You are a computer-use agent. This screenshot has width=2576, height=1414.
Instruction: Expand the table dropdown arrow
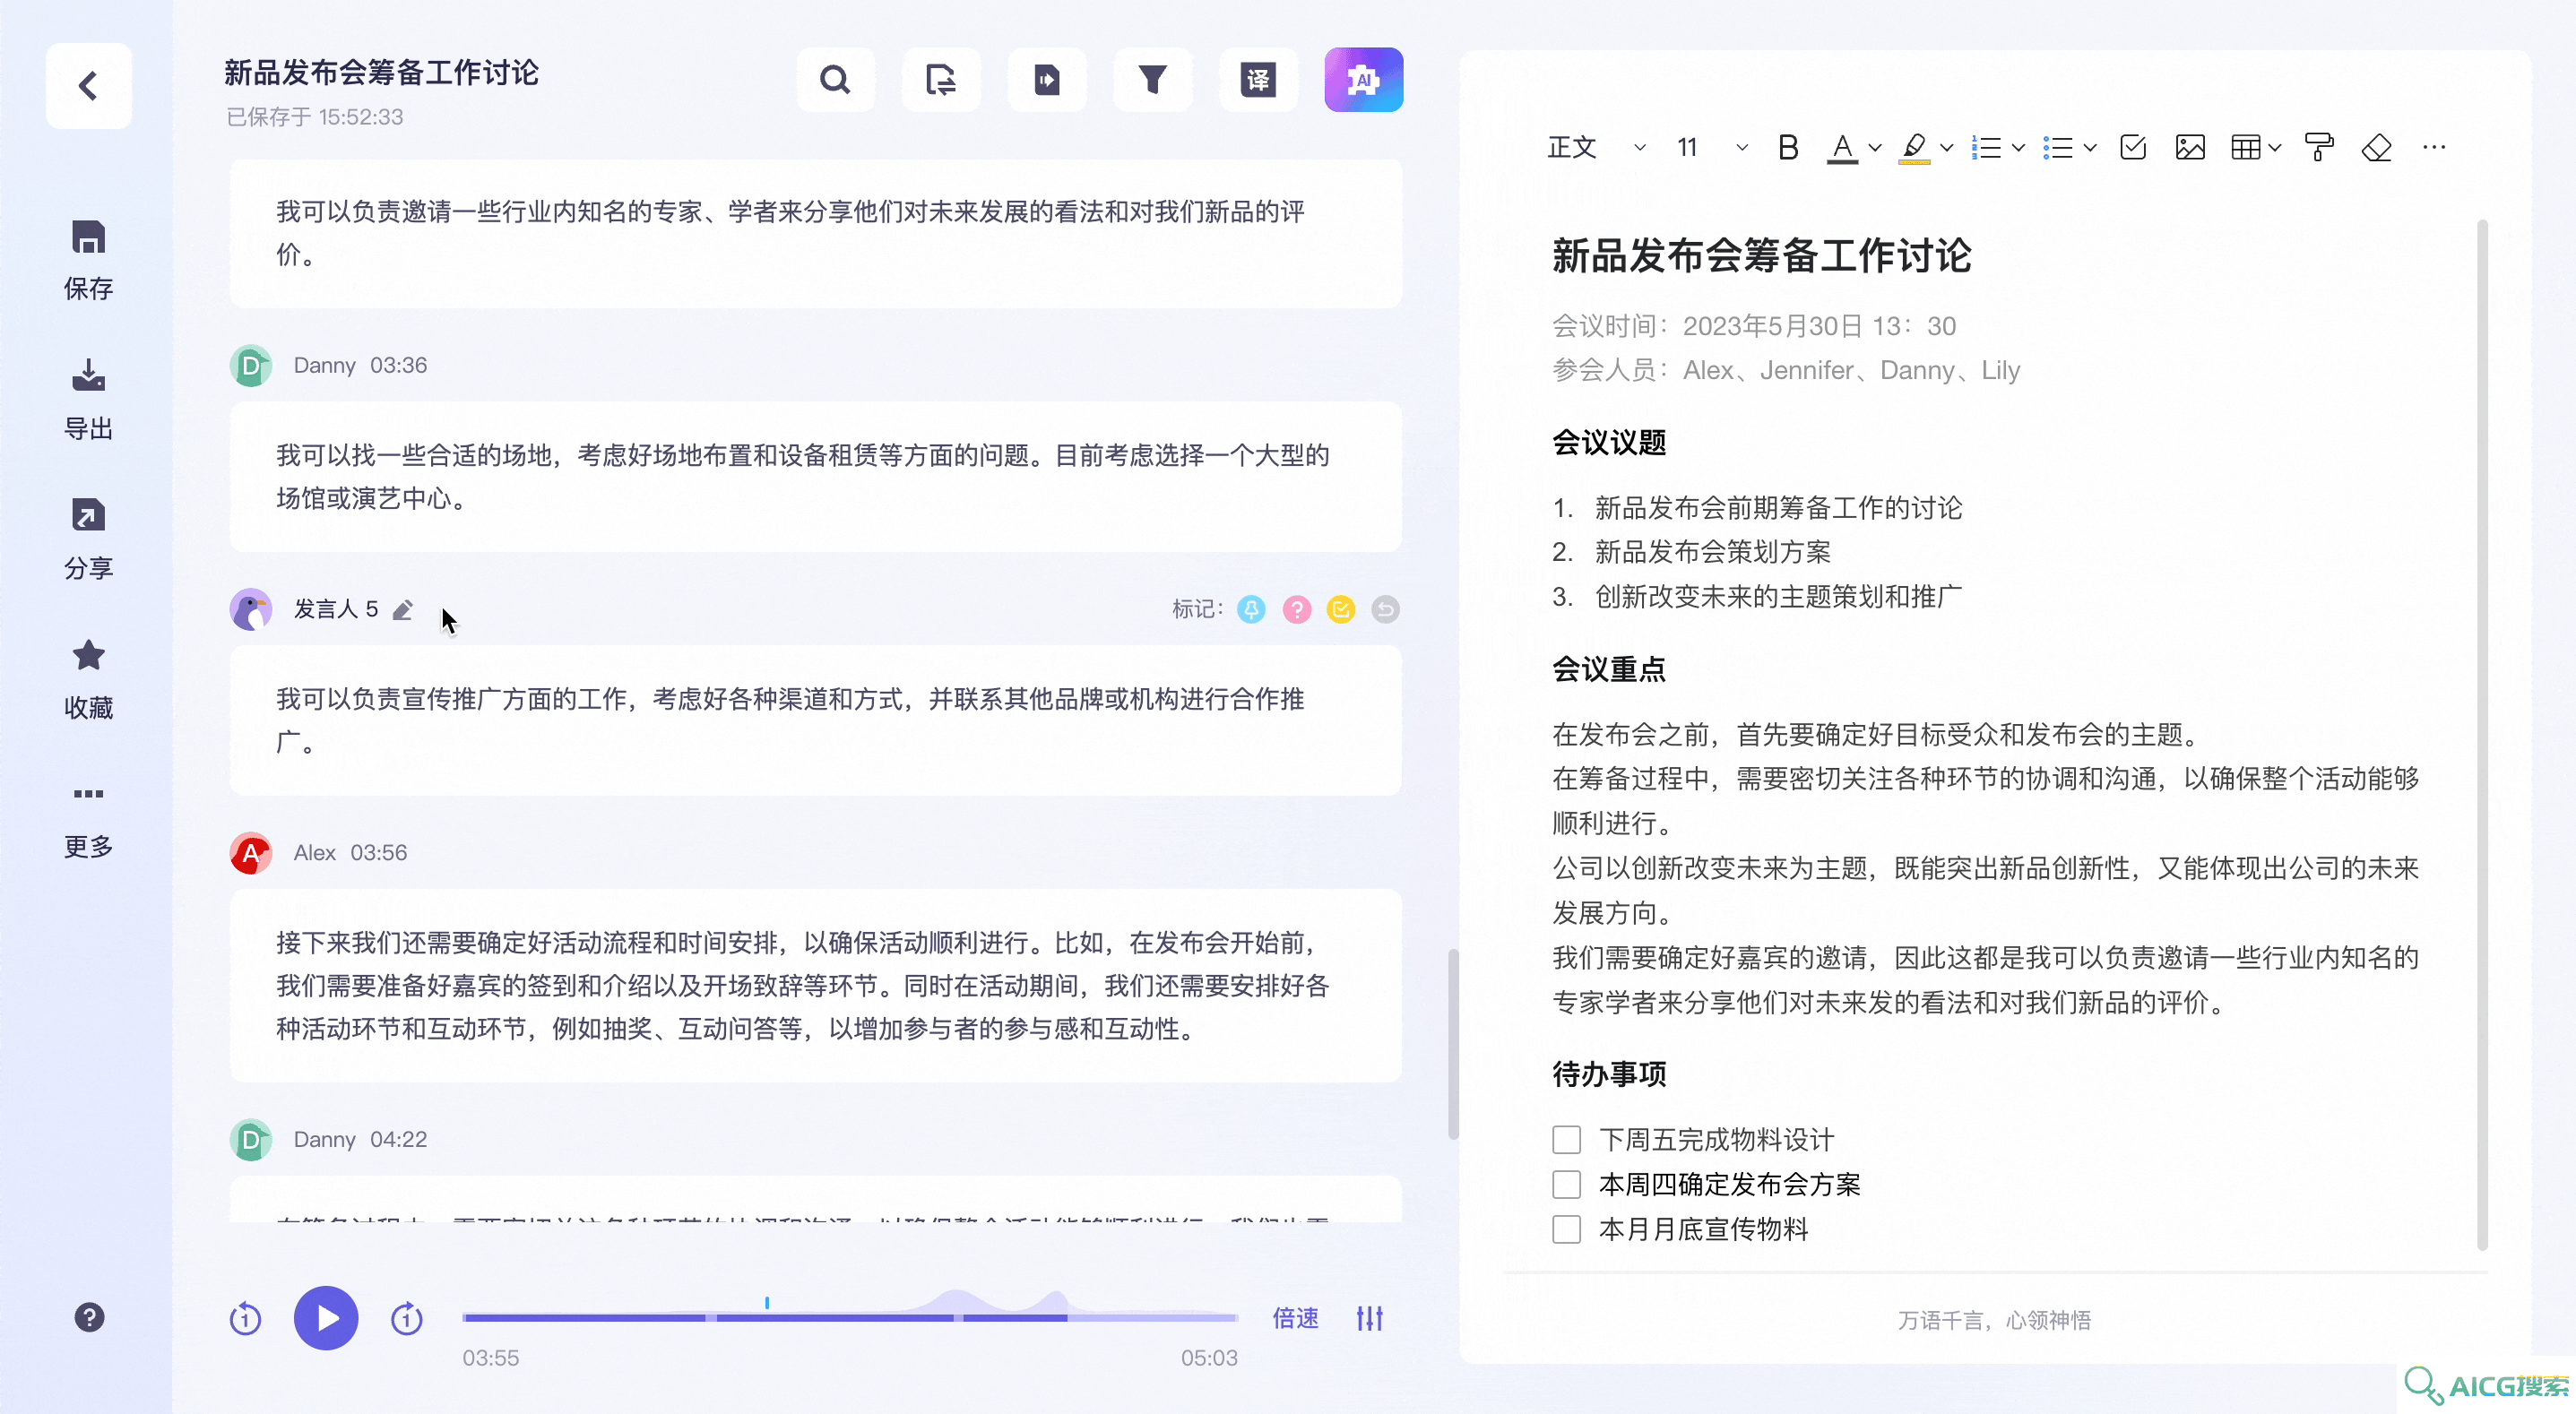pos(2275,148)
